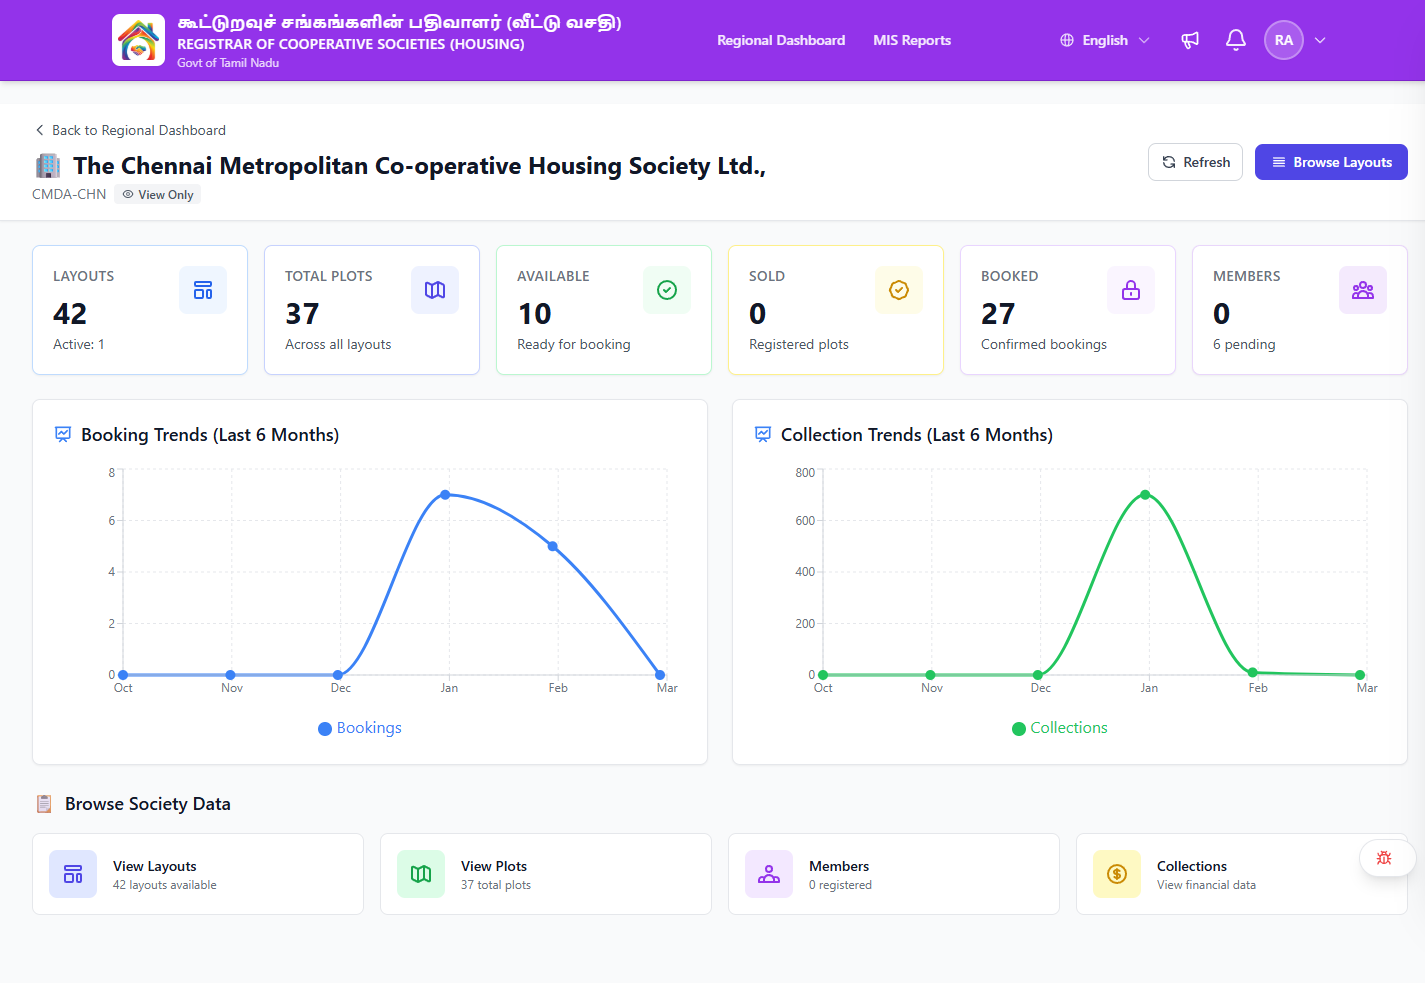Click the '6 pending' members text
1425x983 pixels.
tap(1244, 344)
